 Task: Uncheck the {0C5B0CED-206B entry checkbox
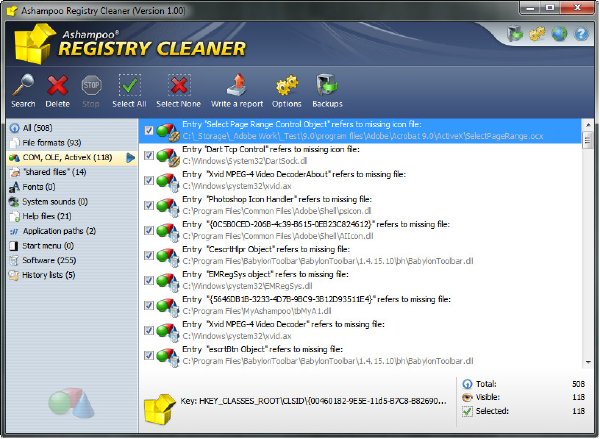pyautogui.click(x=149, y=230)
